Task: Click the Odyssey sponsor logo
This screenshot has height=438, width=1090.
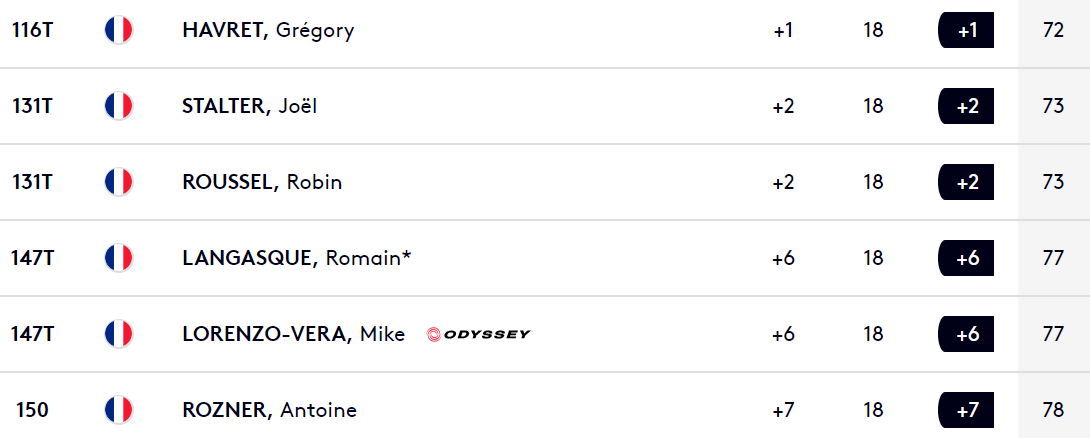Action: (x=478, y=334)
